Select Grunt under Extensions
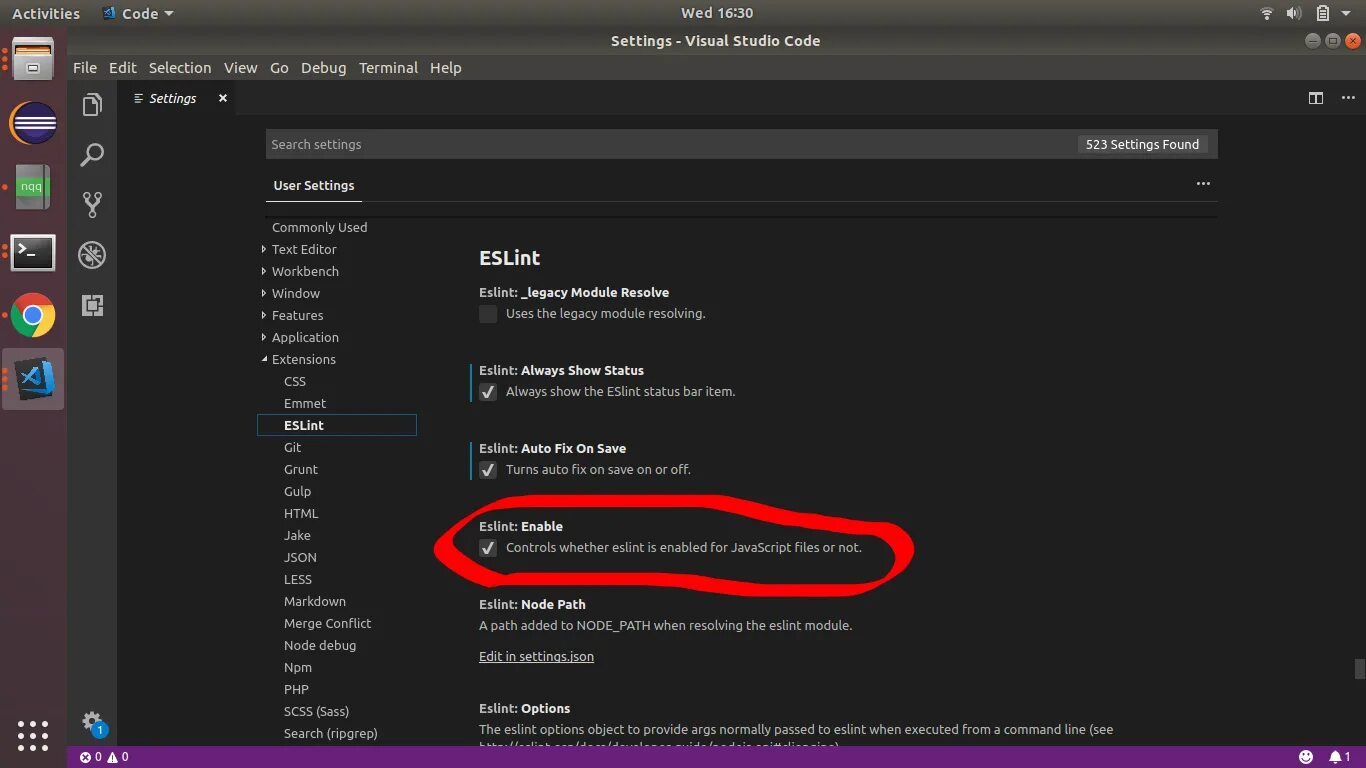 point(301,469)
